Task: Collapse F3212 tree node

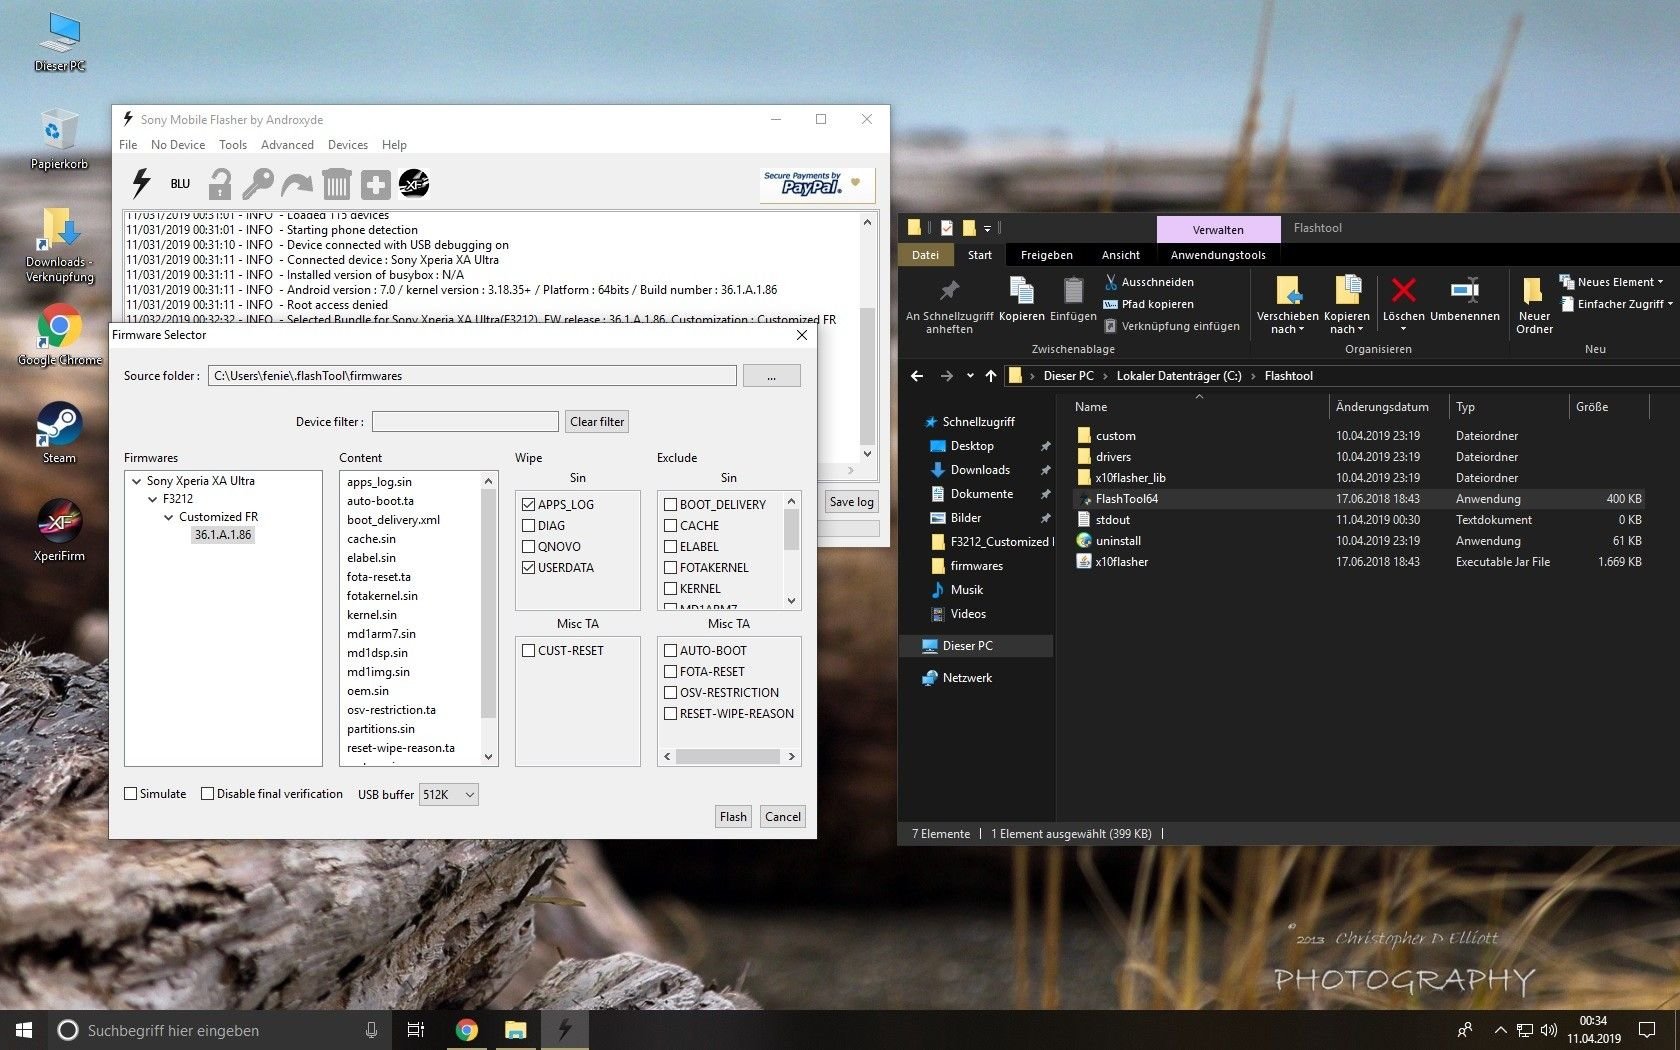Action: point(153,499)
